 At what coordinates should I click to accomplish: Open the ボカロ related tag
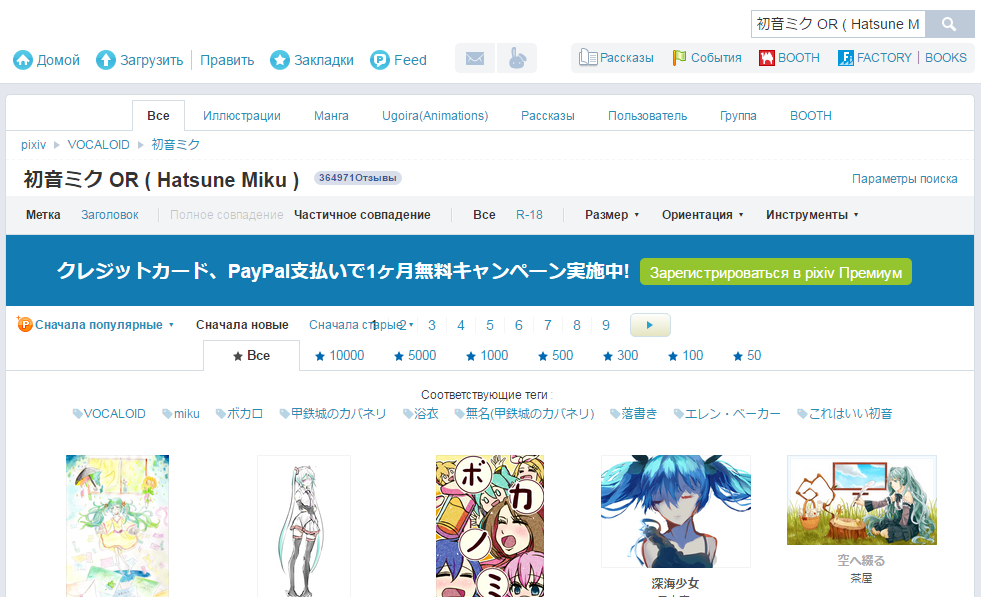pyautogui.click(x=239, y=414)
